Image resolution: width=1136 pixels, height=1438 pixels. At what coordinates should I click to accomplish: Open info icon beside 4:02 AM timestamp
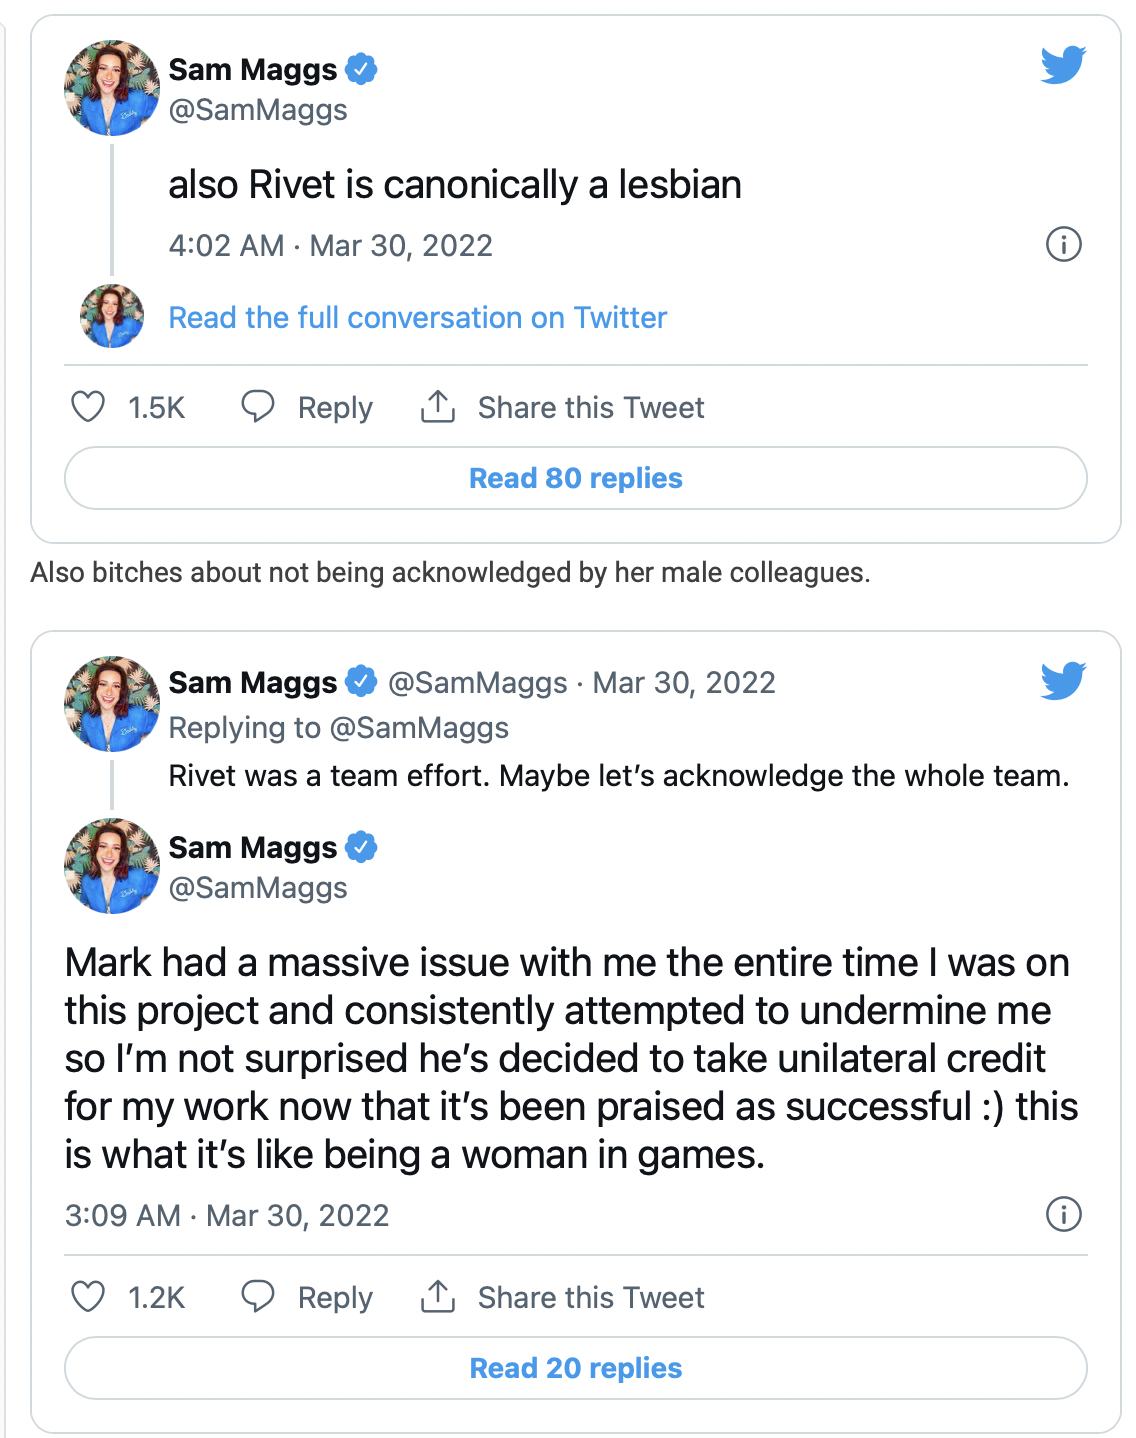[x=1063, y=244]
